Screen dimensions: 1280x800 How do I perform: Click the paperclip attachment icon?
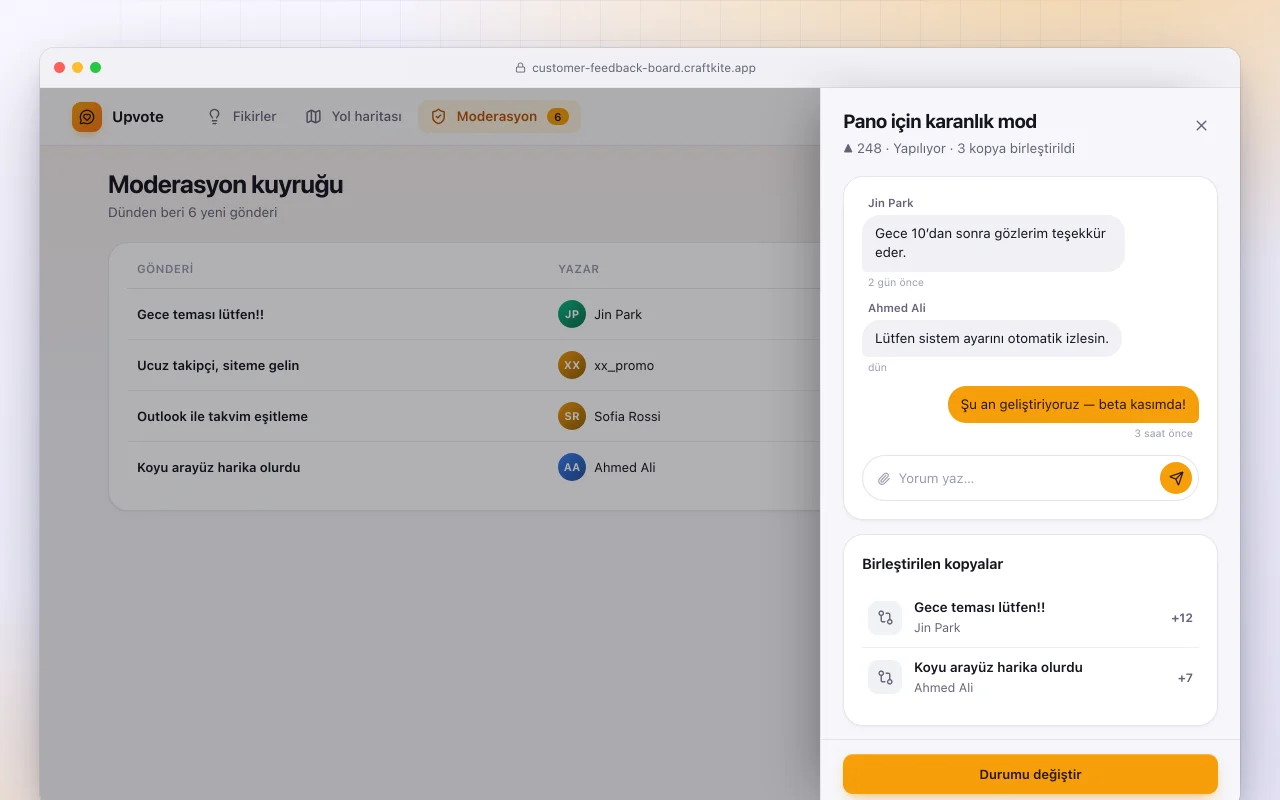(884, 479)
